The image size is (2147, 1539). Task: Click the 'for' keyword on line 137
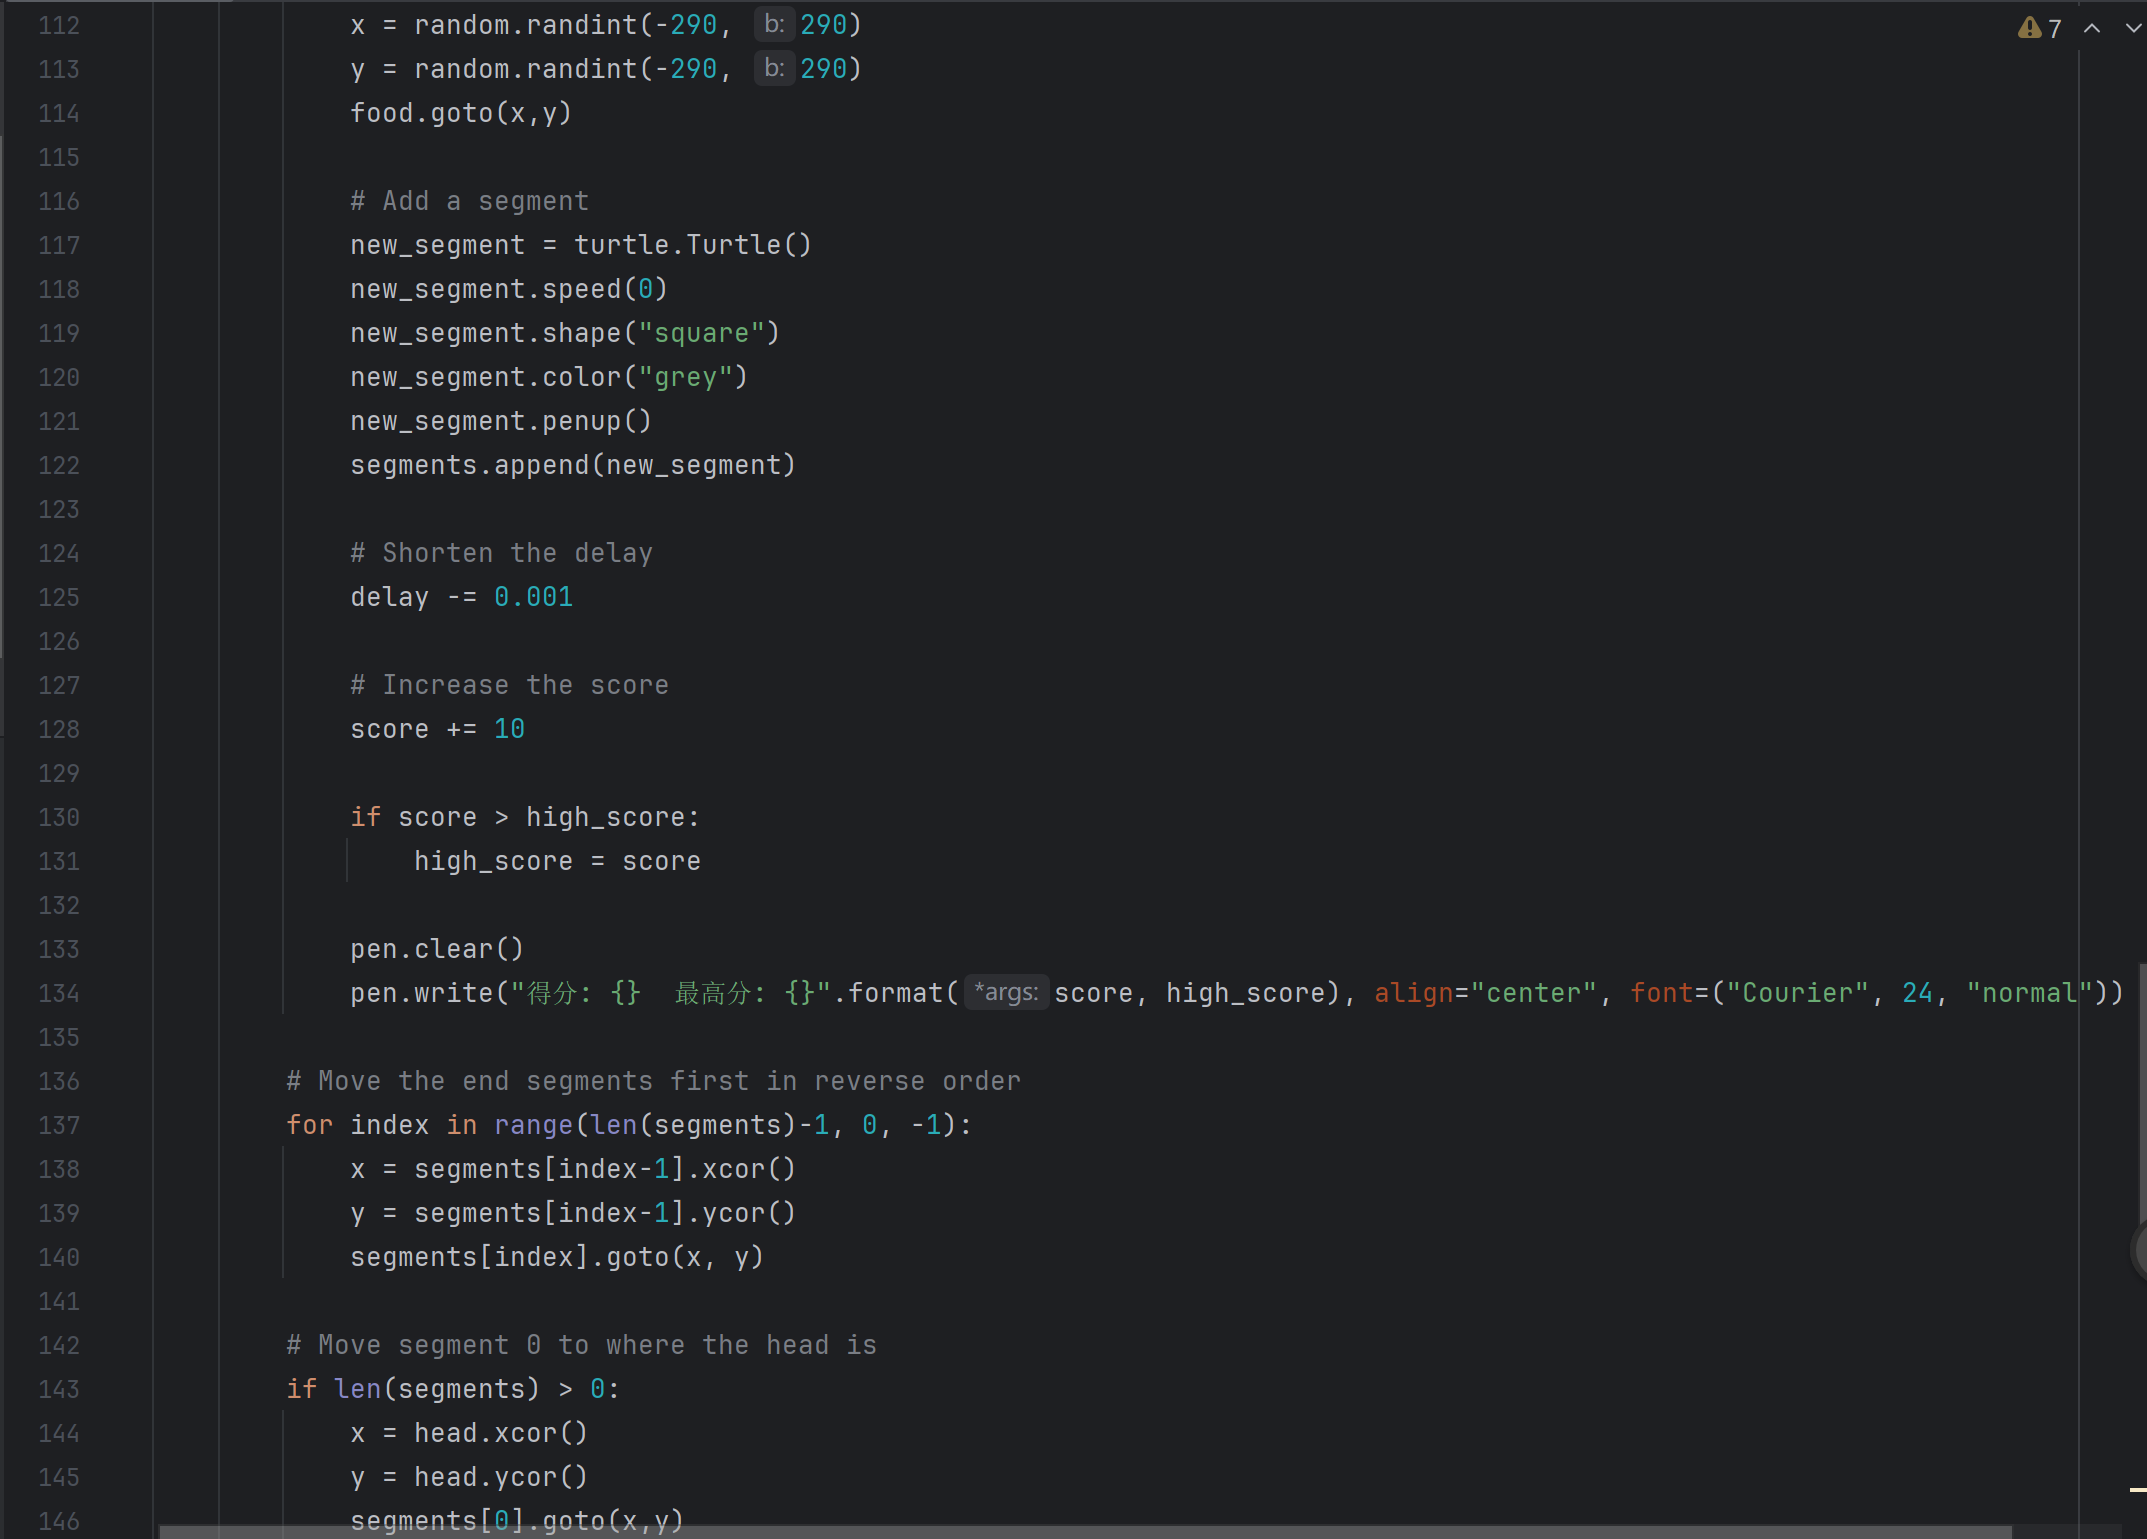[x=309, y=1125]
